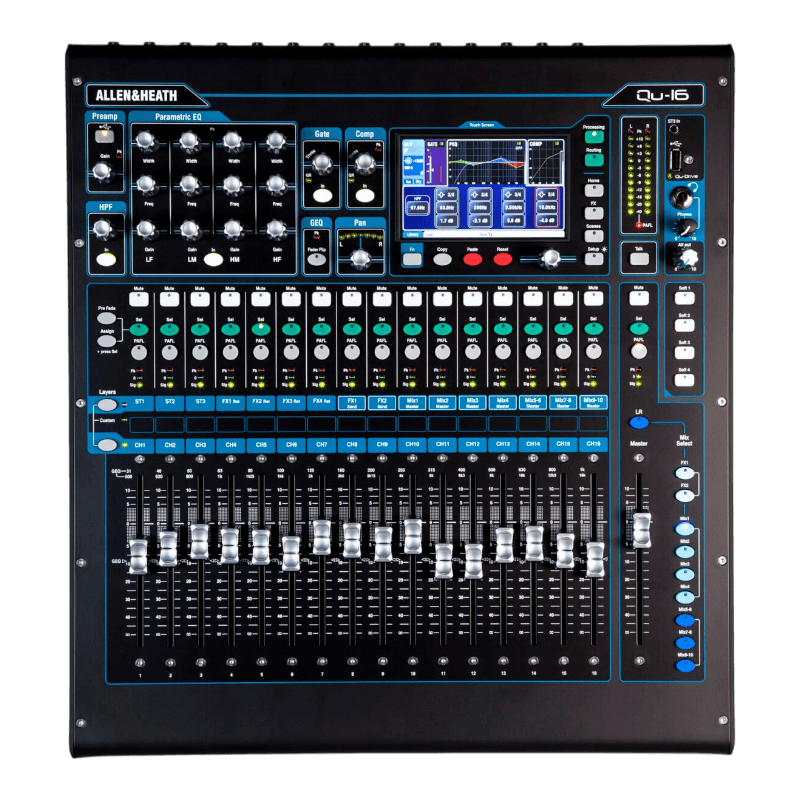Select the lower Layers key for CH1 layer
The height and width of the screenshot is (800, 800).
click(x=107, y=445)
